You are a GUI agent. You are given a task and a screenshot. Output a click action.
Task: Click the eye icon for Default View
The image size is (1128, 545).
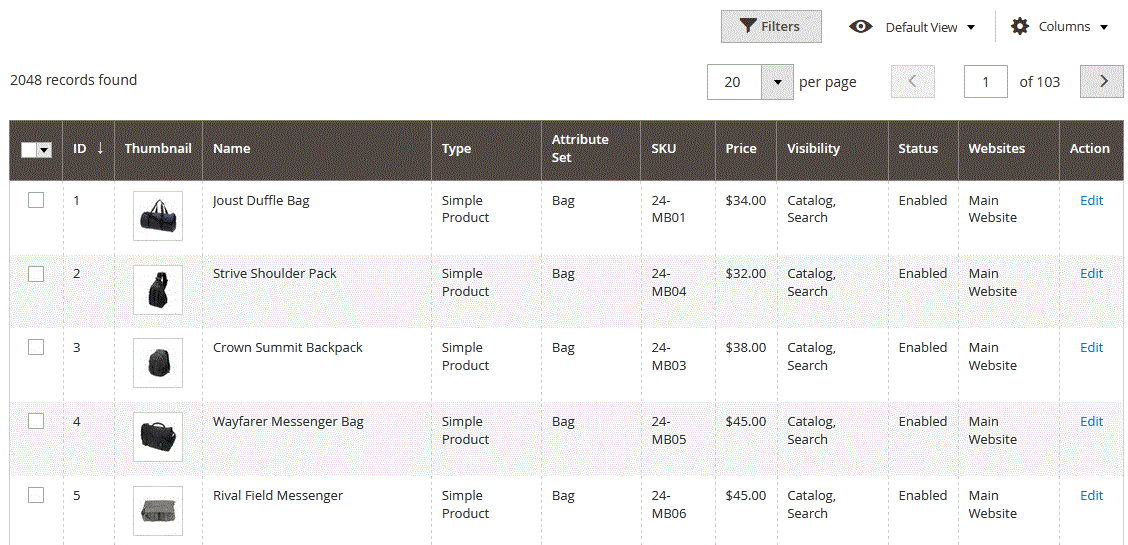tap(860, 27)
